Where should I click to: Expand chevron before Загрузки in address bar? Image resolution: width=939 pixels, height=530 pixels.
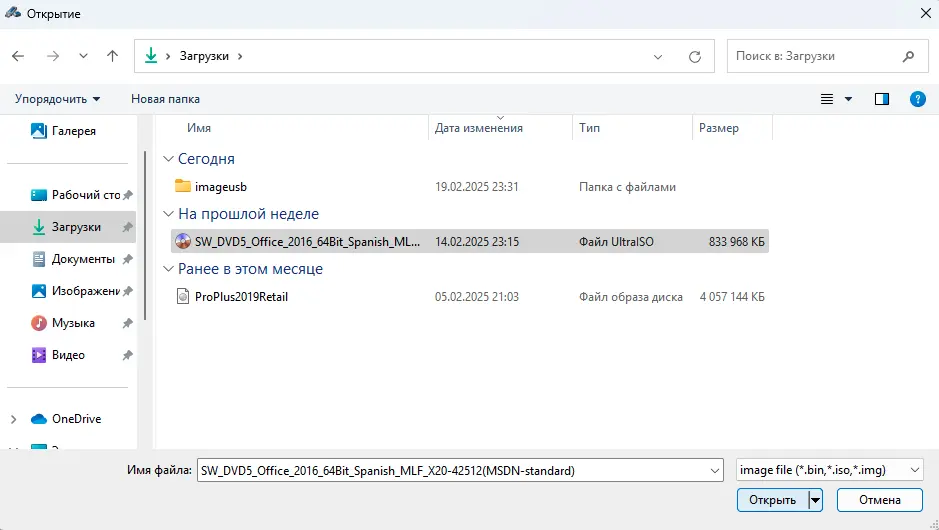(x=168, y=56)
